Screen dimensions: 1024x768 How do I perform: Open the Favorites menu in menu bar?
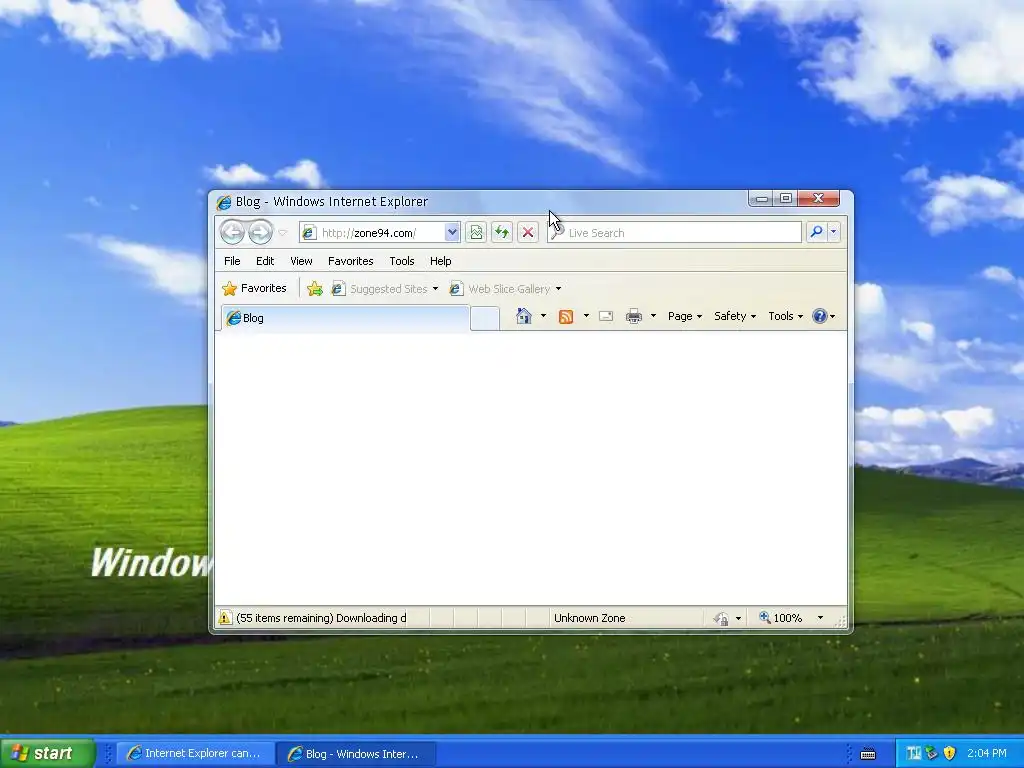[351, 261]
